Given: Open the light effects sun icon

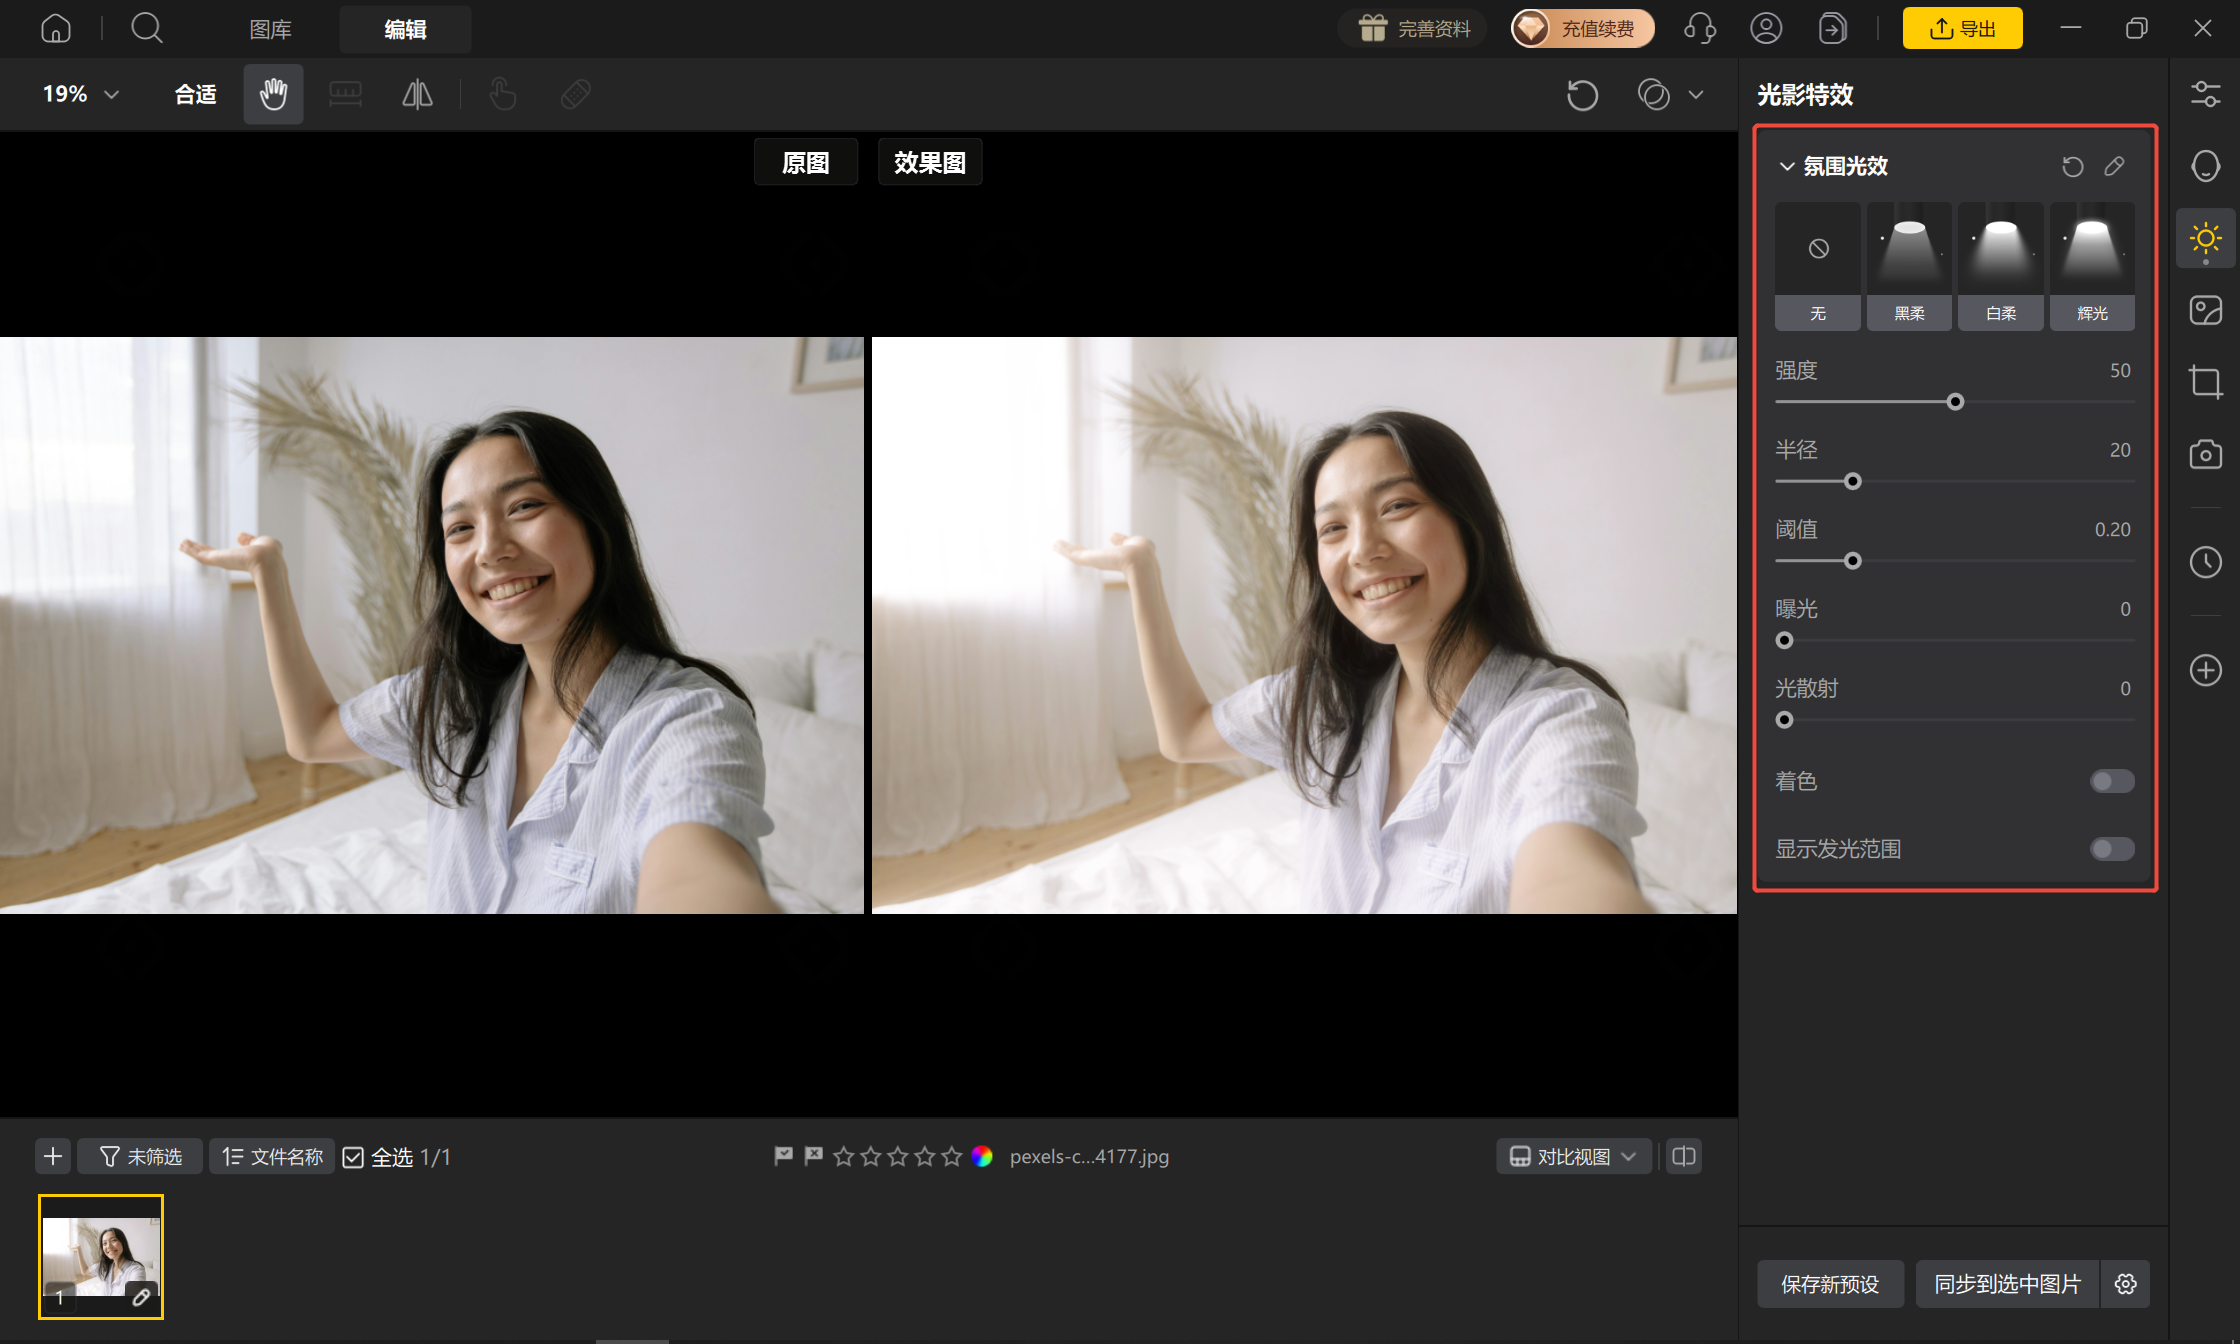Looking at the screenshot, I should [x=2205, y=238].
